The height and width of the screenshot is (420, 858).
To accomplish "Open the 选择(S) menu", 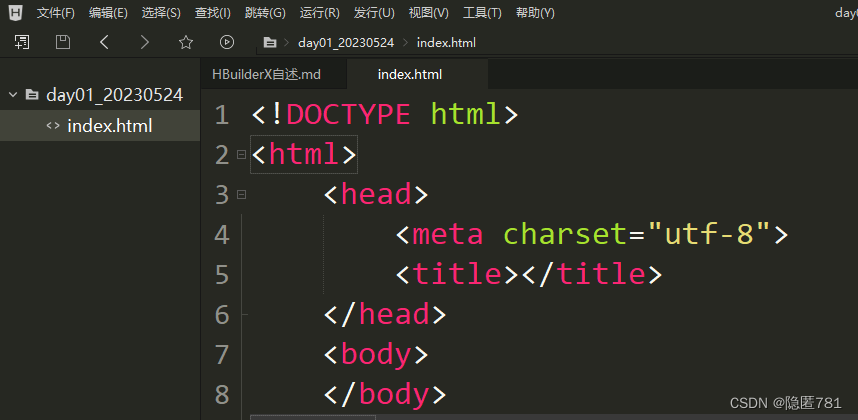I will click(161, 13).
